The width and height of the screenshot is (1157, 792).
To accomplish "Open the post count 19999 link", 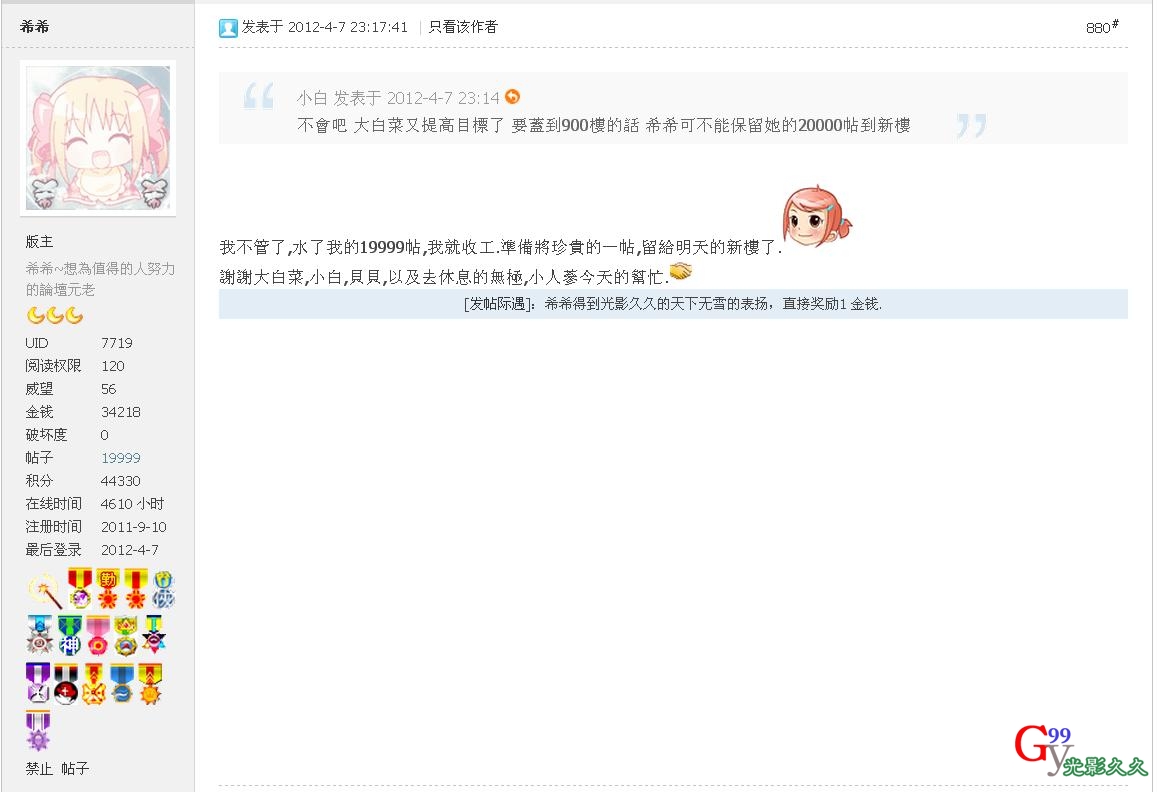I will click(120, 458).
